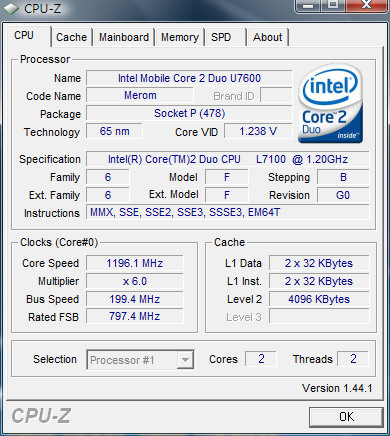Viewport: 390px width, 436px height.
Task: Switch to the Cache tab
Action: (71, 37)
